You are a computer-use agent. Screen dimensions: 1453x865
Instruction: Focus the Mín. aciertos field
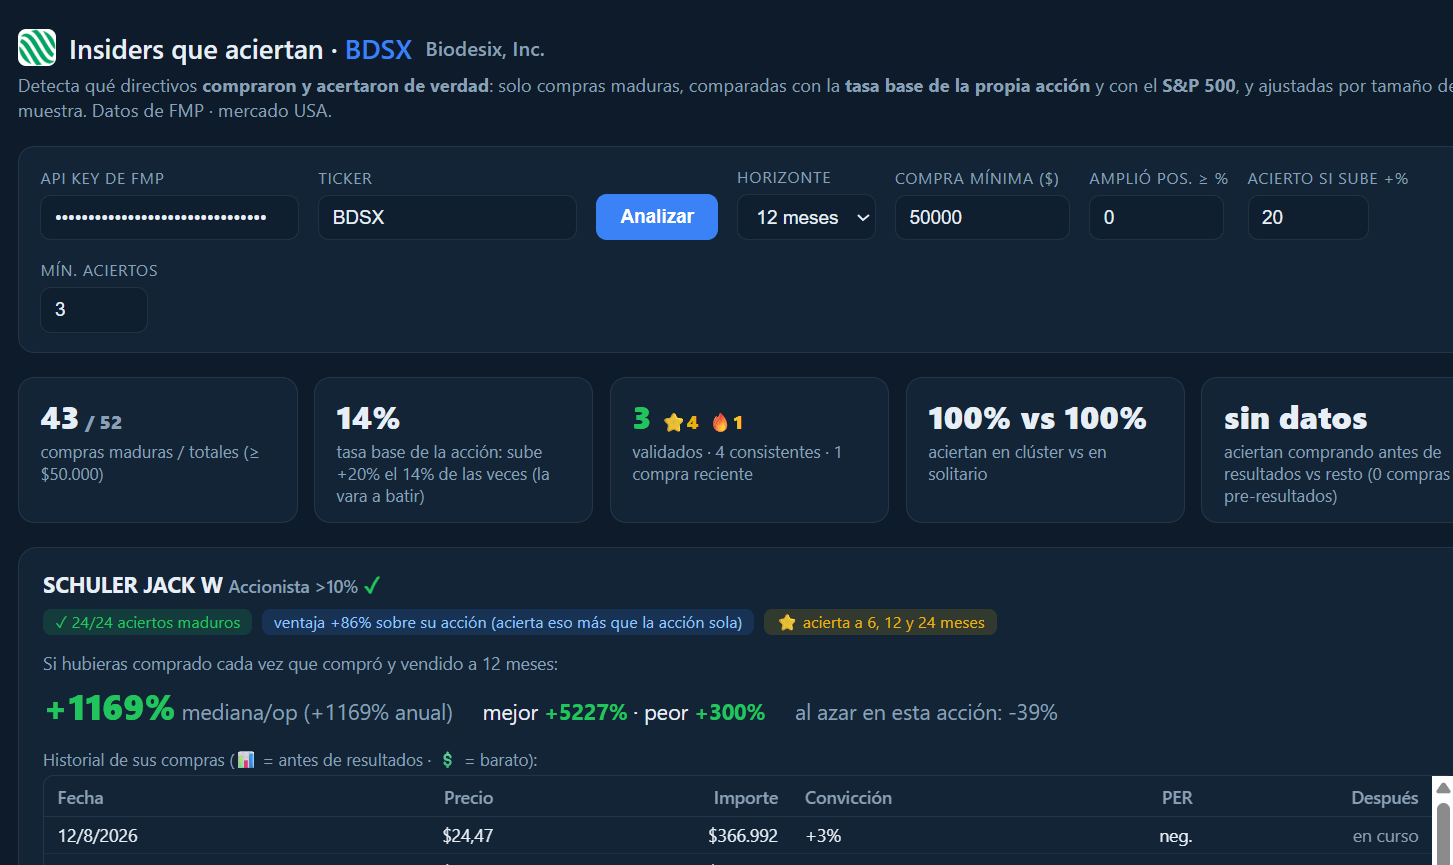[x=94, y=310]
